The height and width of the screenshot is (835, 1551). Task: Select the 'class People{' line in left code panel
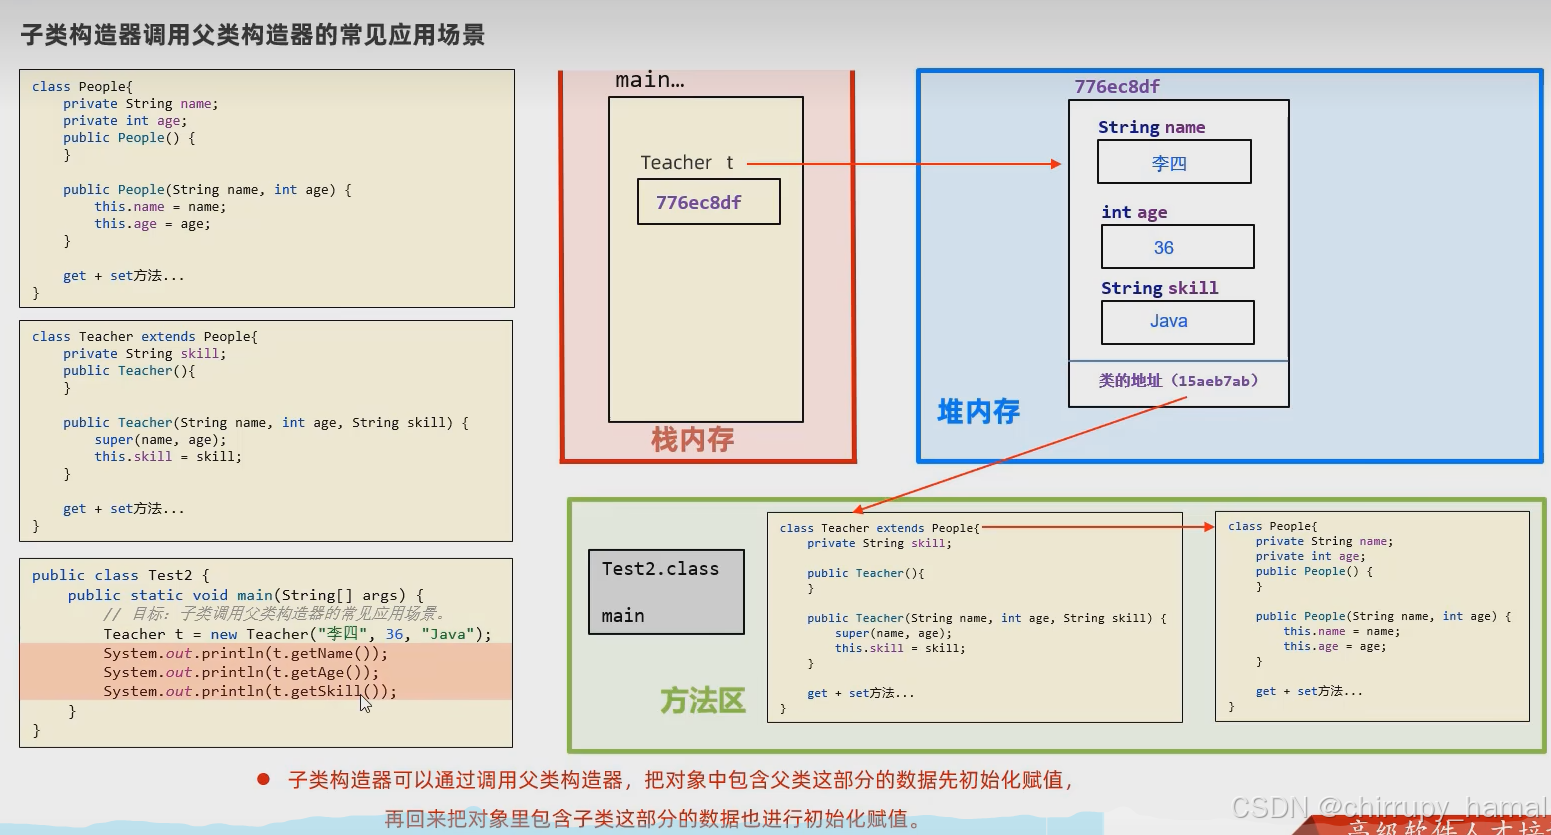(82, 87)
